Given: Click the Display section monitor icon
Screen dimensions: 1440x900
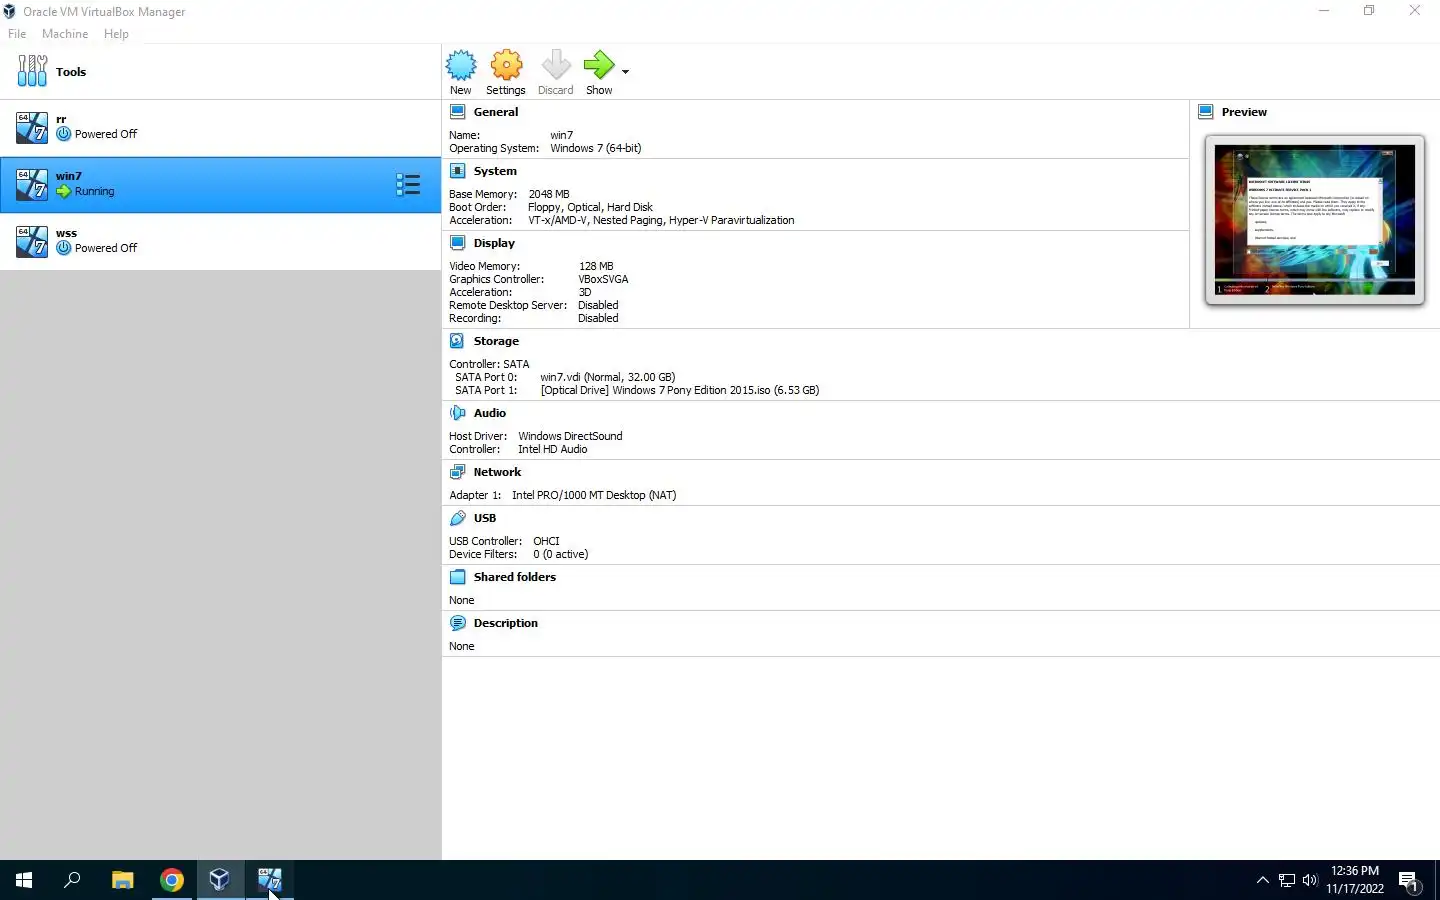Looking at the screenshot, I should [458, 243].
